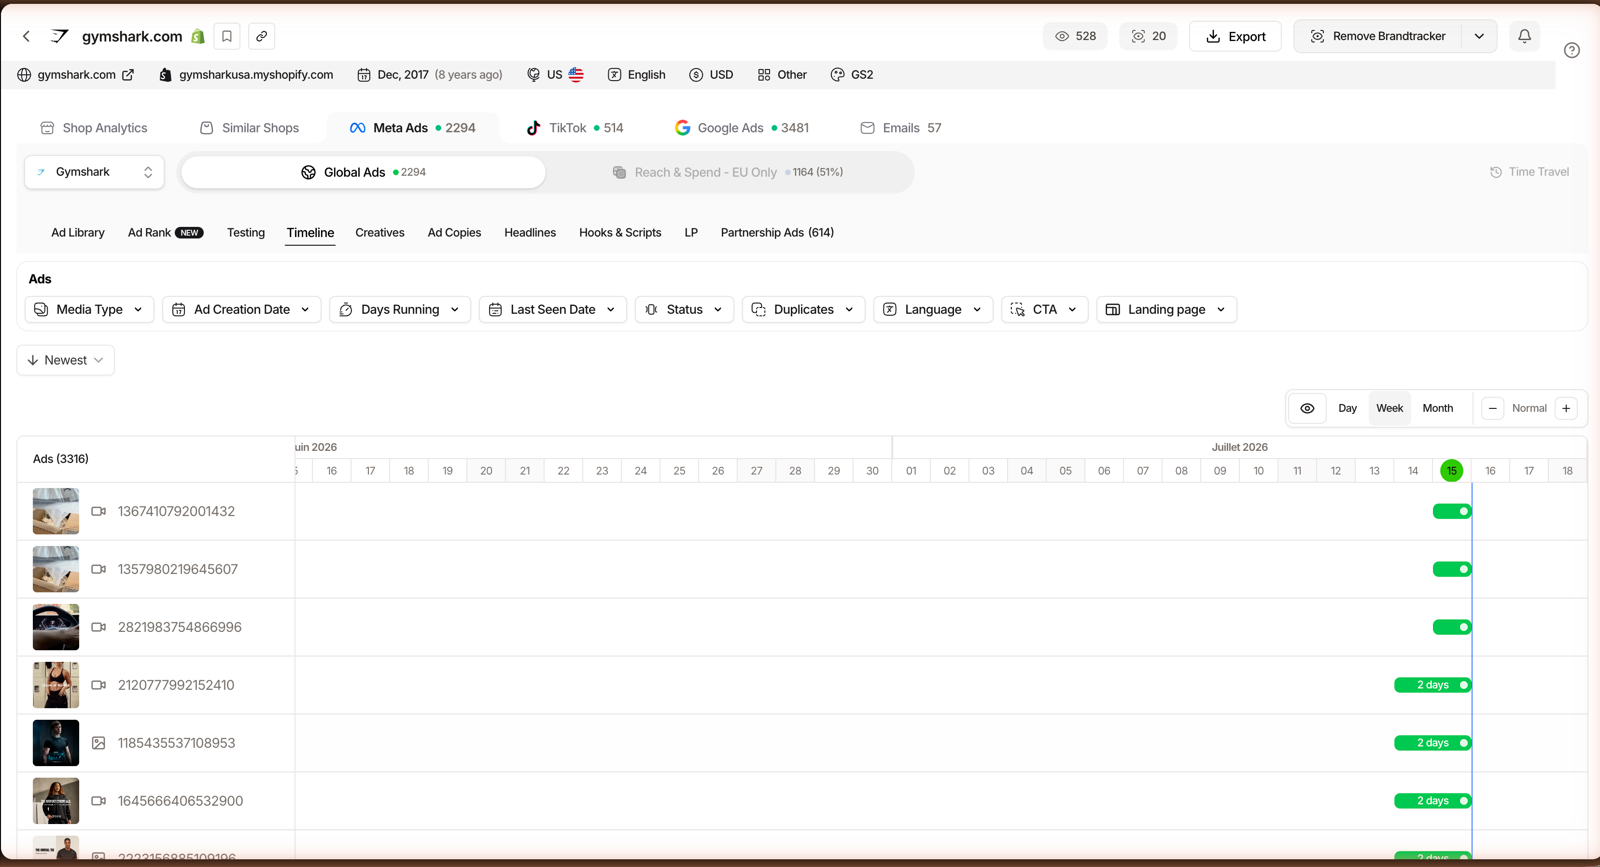1600x867 pixels.
Task: Click the Export button
Action: (x=1235, y=36)
